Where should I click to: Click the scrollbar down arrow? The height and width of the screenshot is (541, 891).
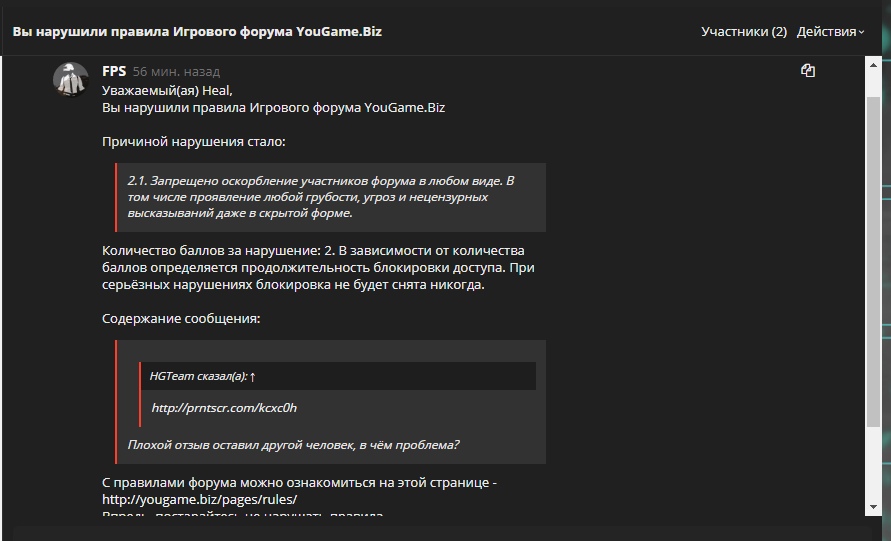873,507
